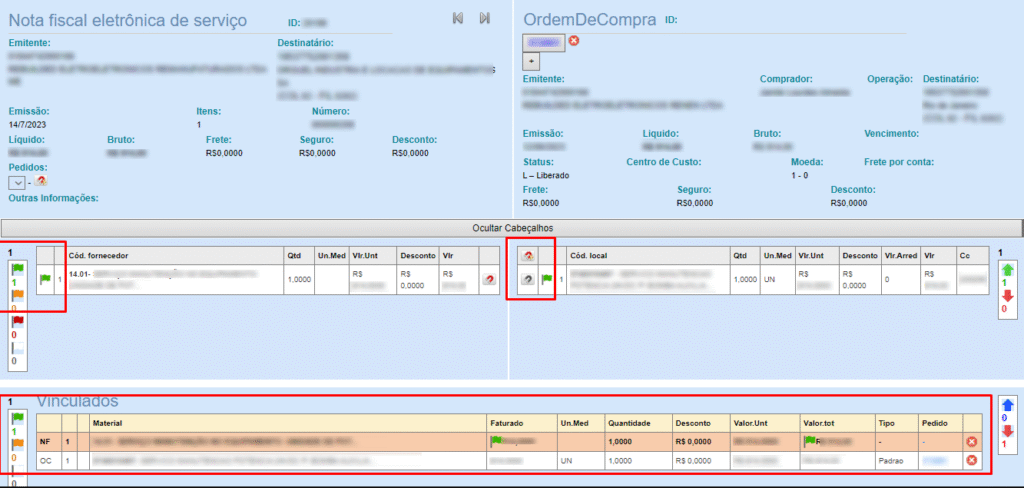1024x488 pixels.
Task: Filter invoice items by orange flag
Action: click(17, 296)
